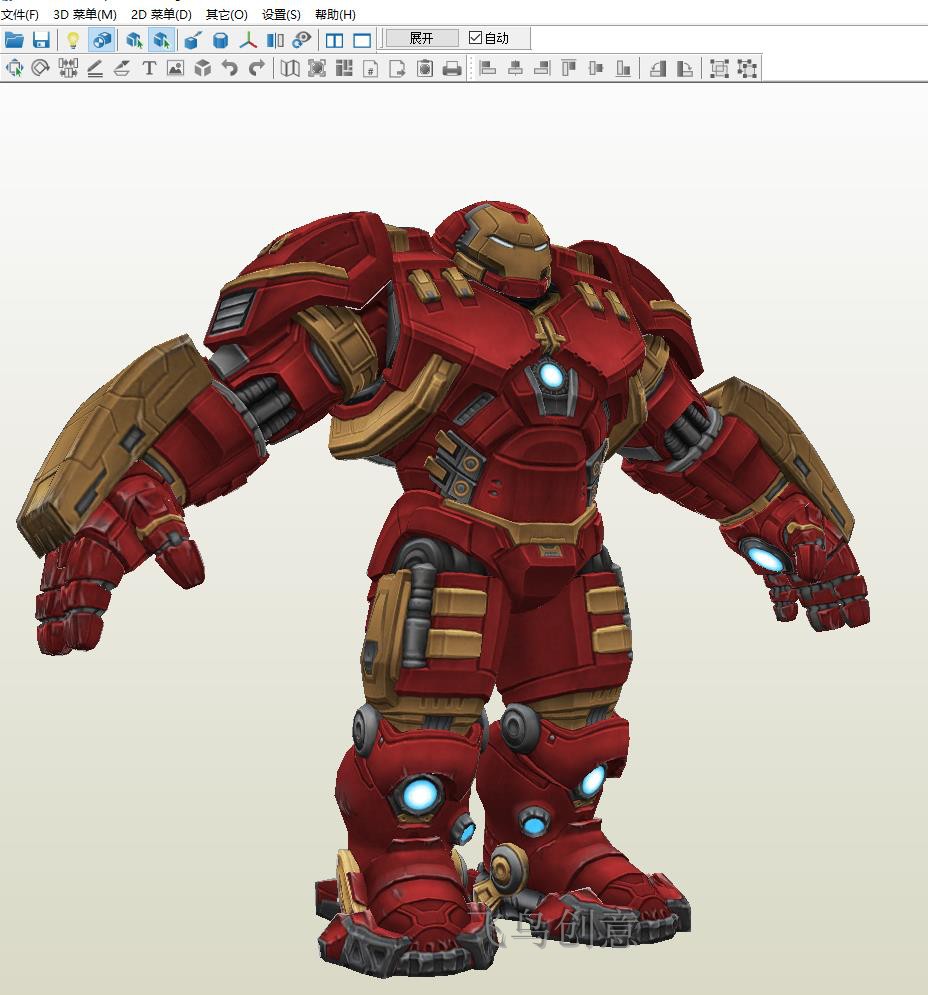Image resolution: width=928 pixels, height=995 pixels.
Task: Click the red-green-blue 3D axis icon
Action: (248, 40)
